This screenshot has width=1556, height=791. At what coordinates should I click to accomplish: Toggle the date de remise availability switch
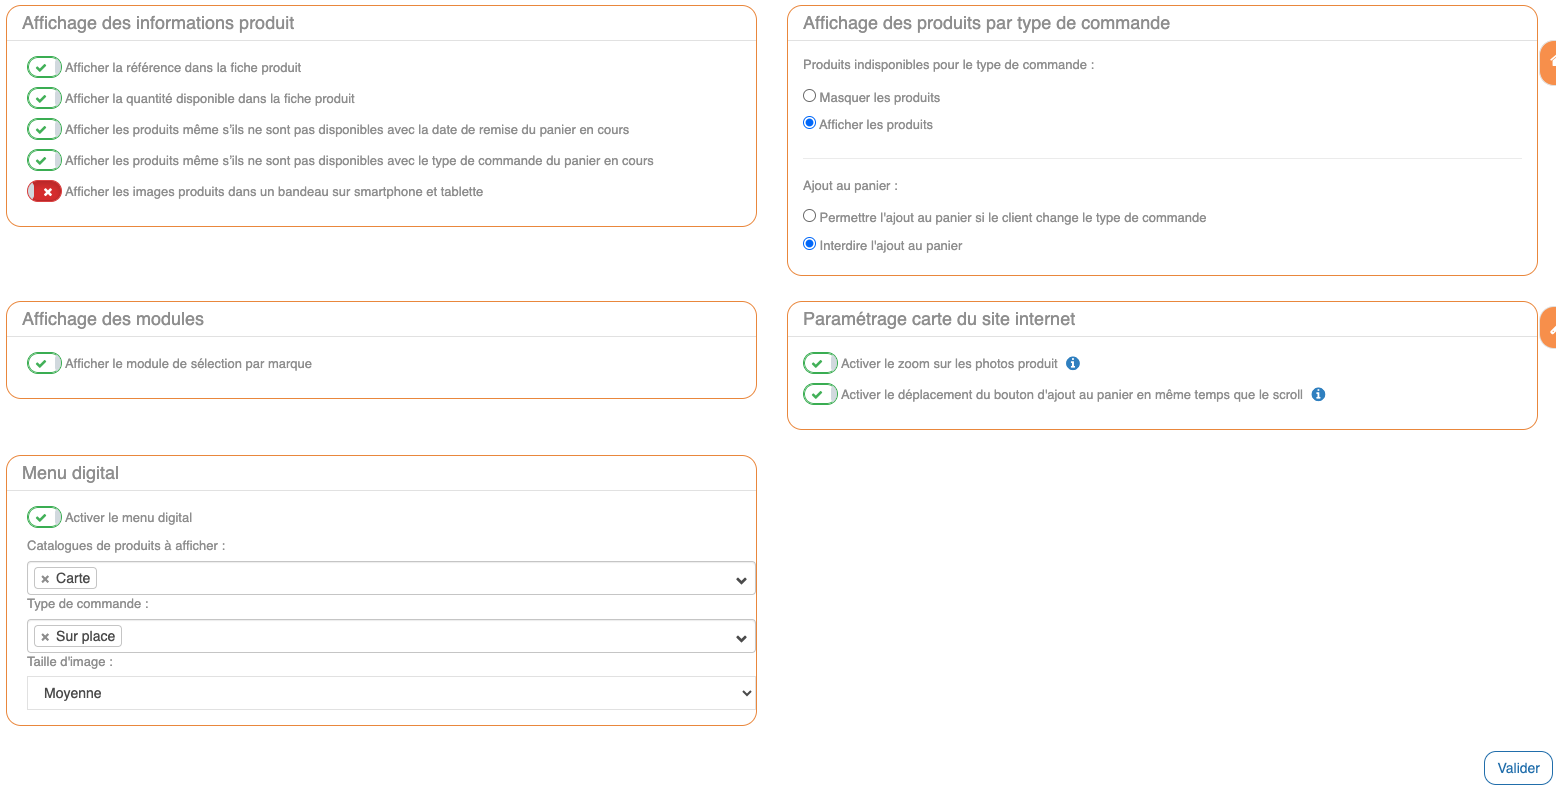click(x=44, y=130)
